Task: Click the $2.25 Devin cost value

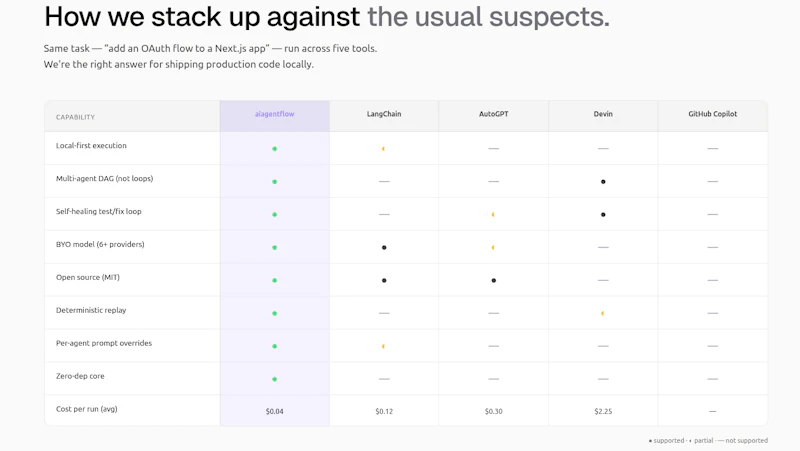Action: click(x=603, y=411)
